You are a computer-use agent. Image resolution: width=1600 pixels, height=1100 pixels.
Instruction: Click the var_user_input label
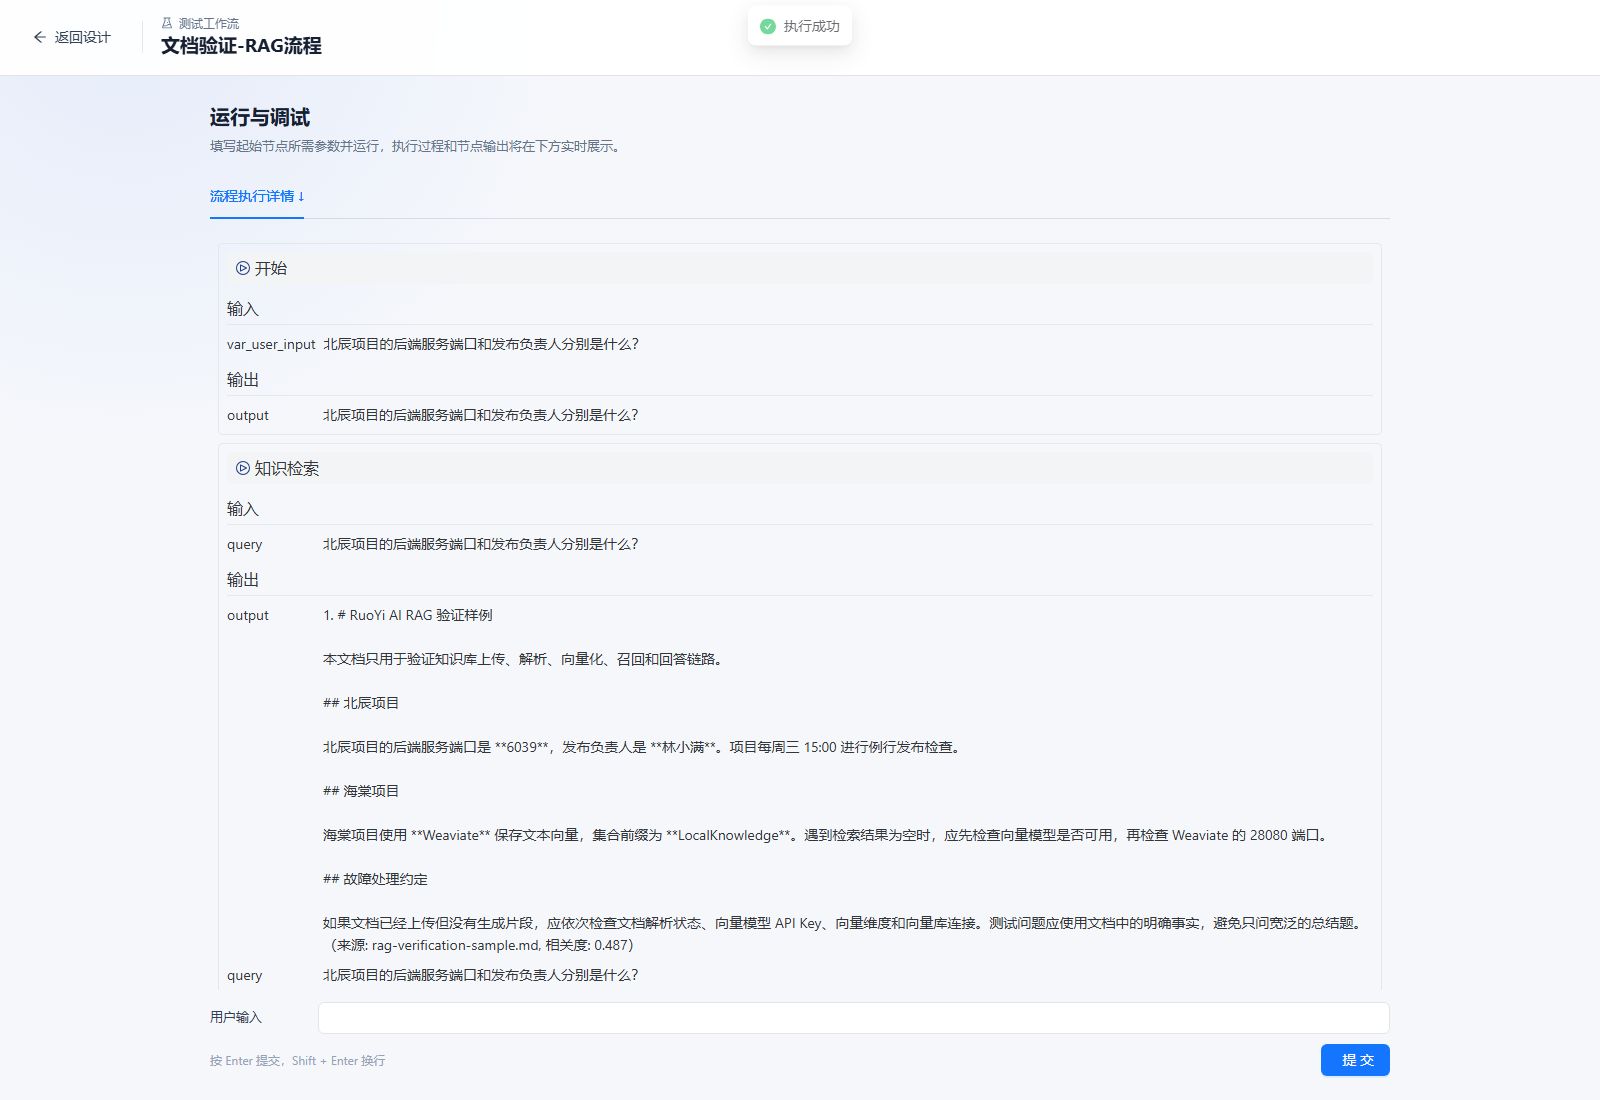pyautogui.click(x=271, y=344)
